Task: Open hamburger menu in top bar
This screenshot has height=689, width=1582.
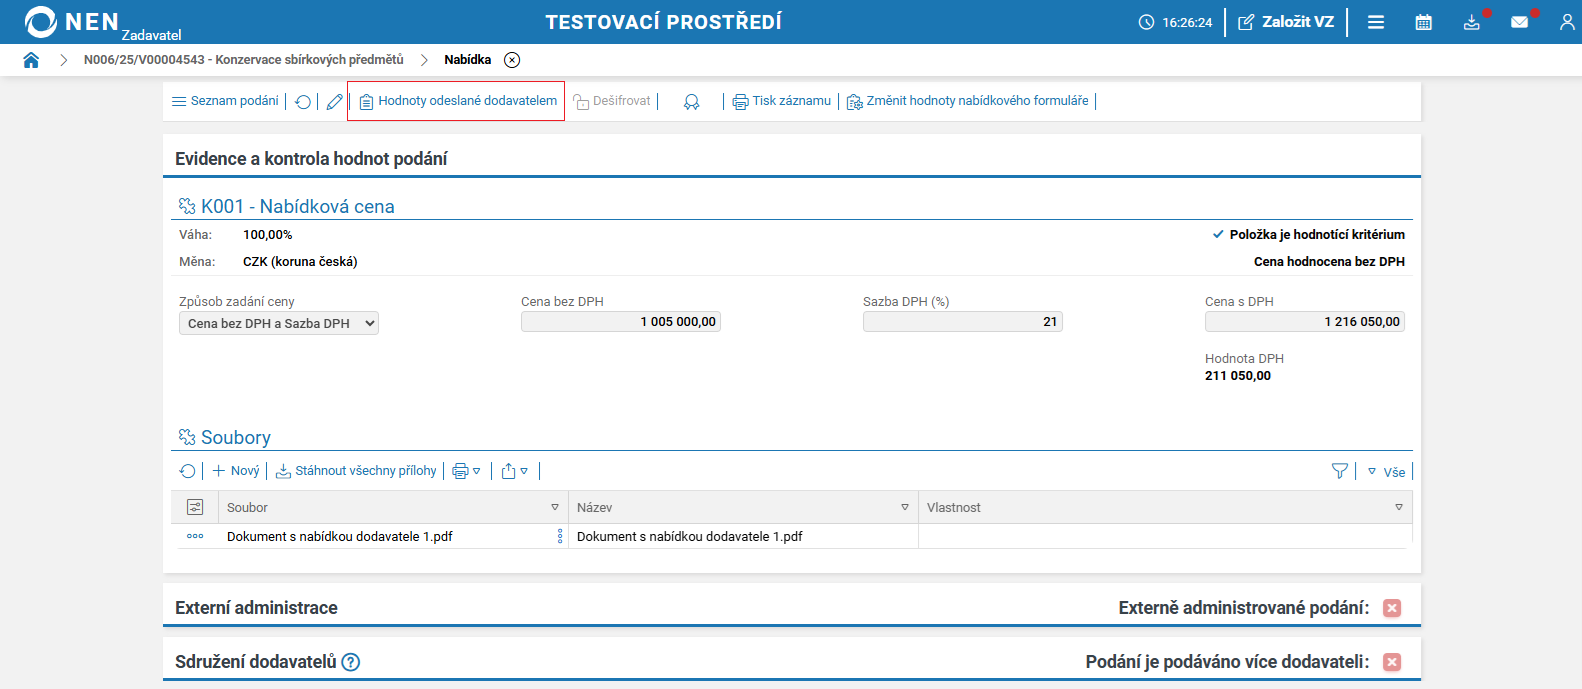Action: tap(1376, 22)
